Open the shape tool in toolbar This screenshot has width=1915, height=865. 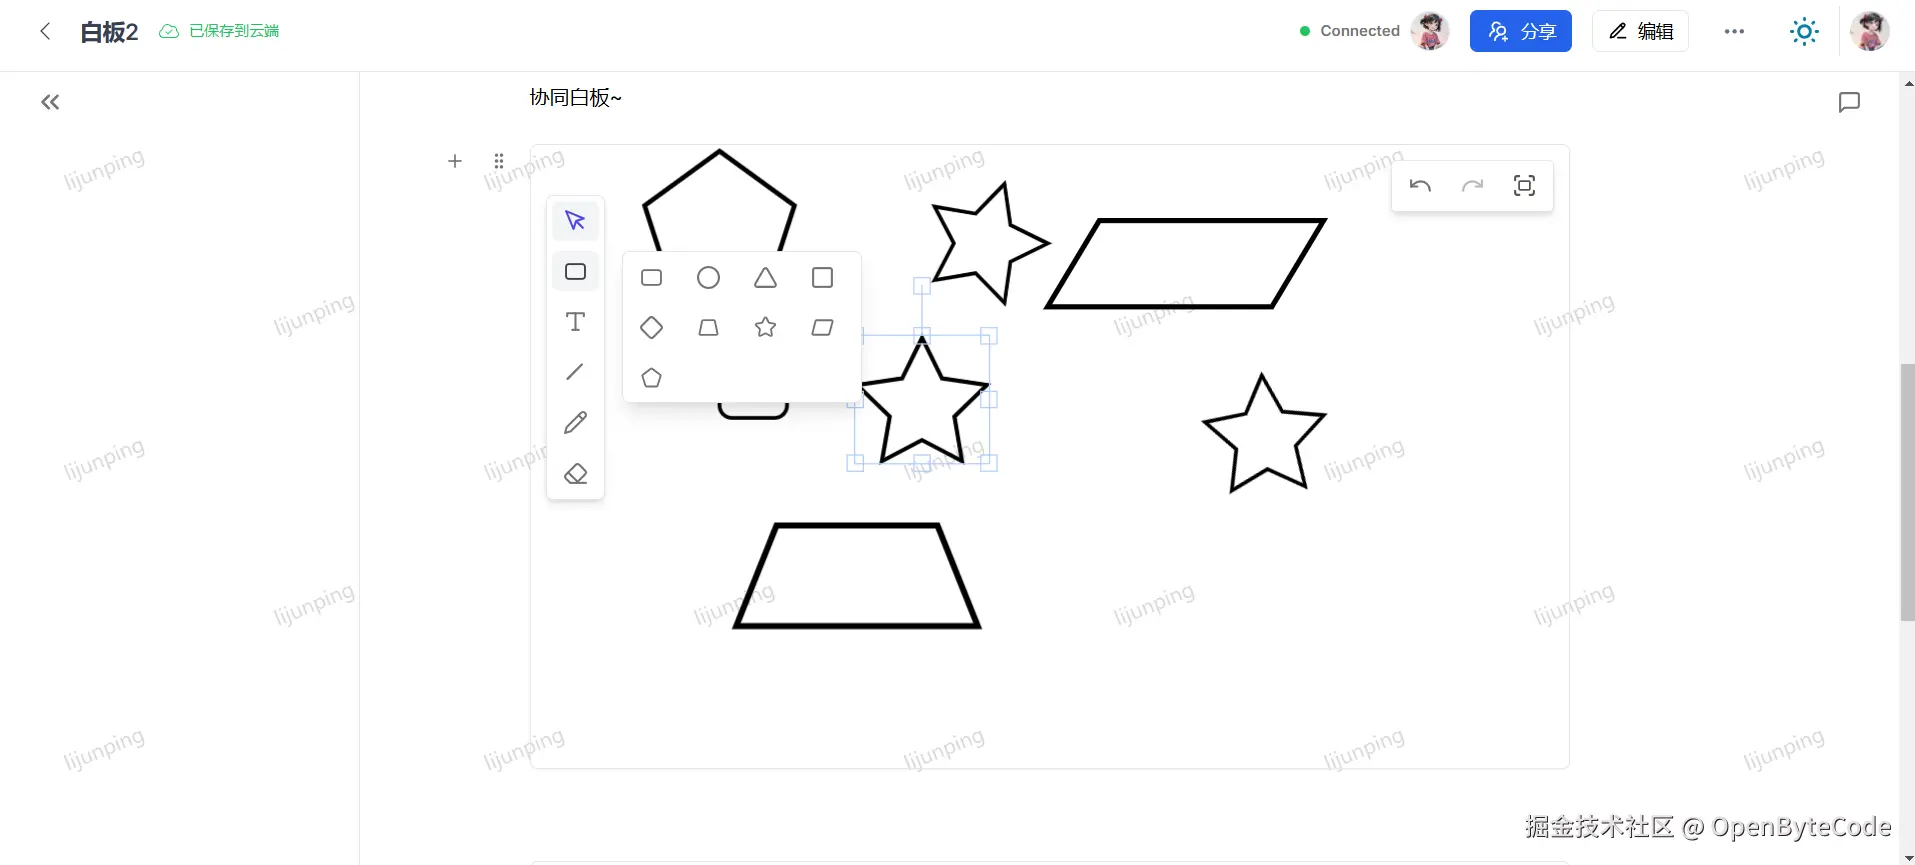click(x=575, y=272)
